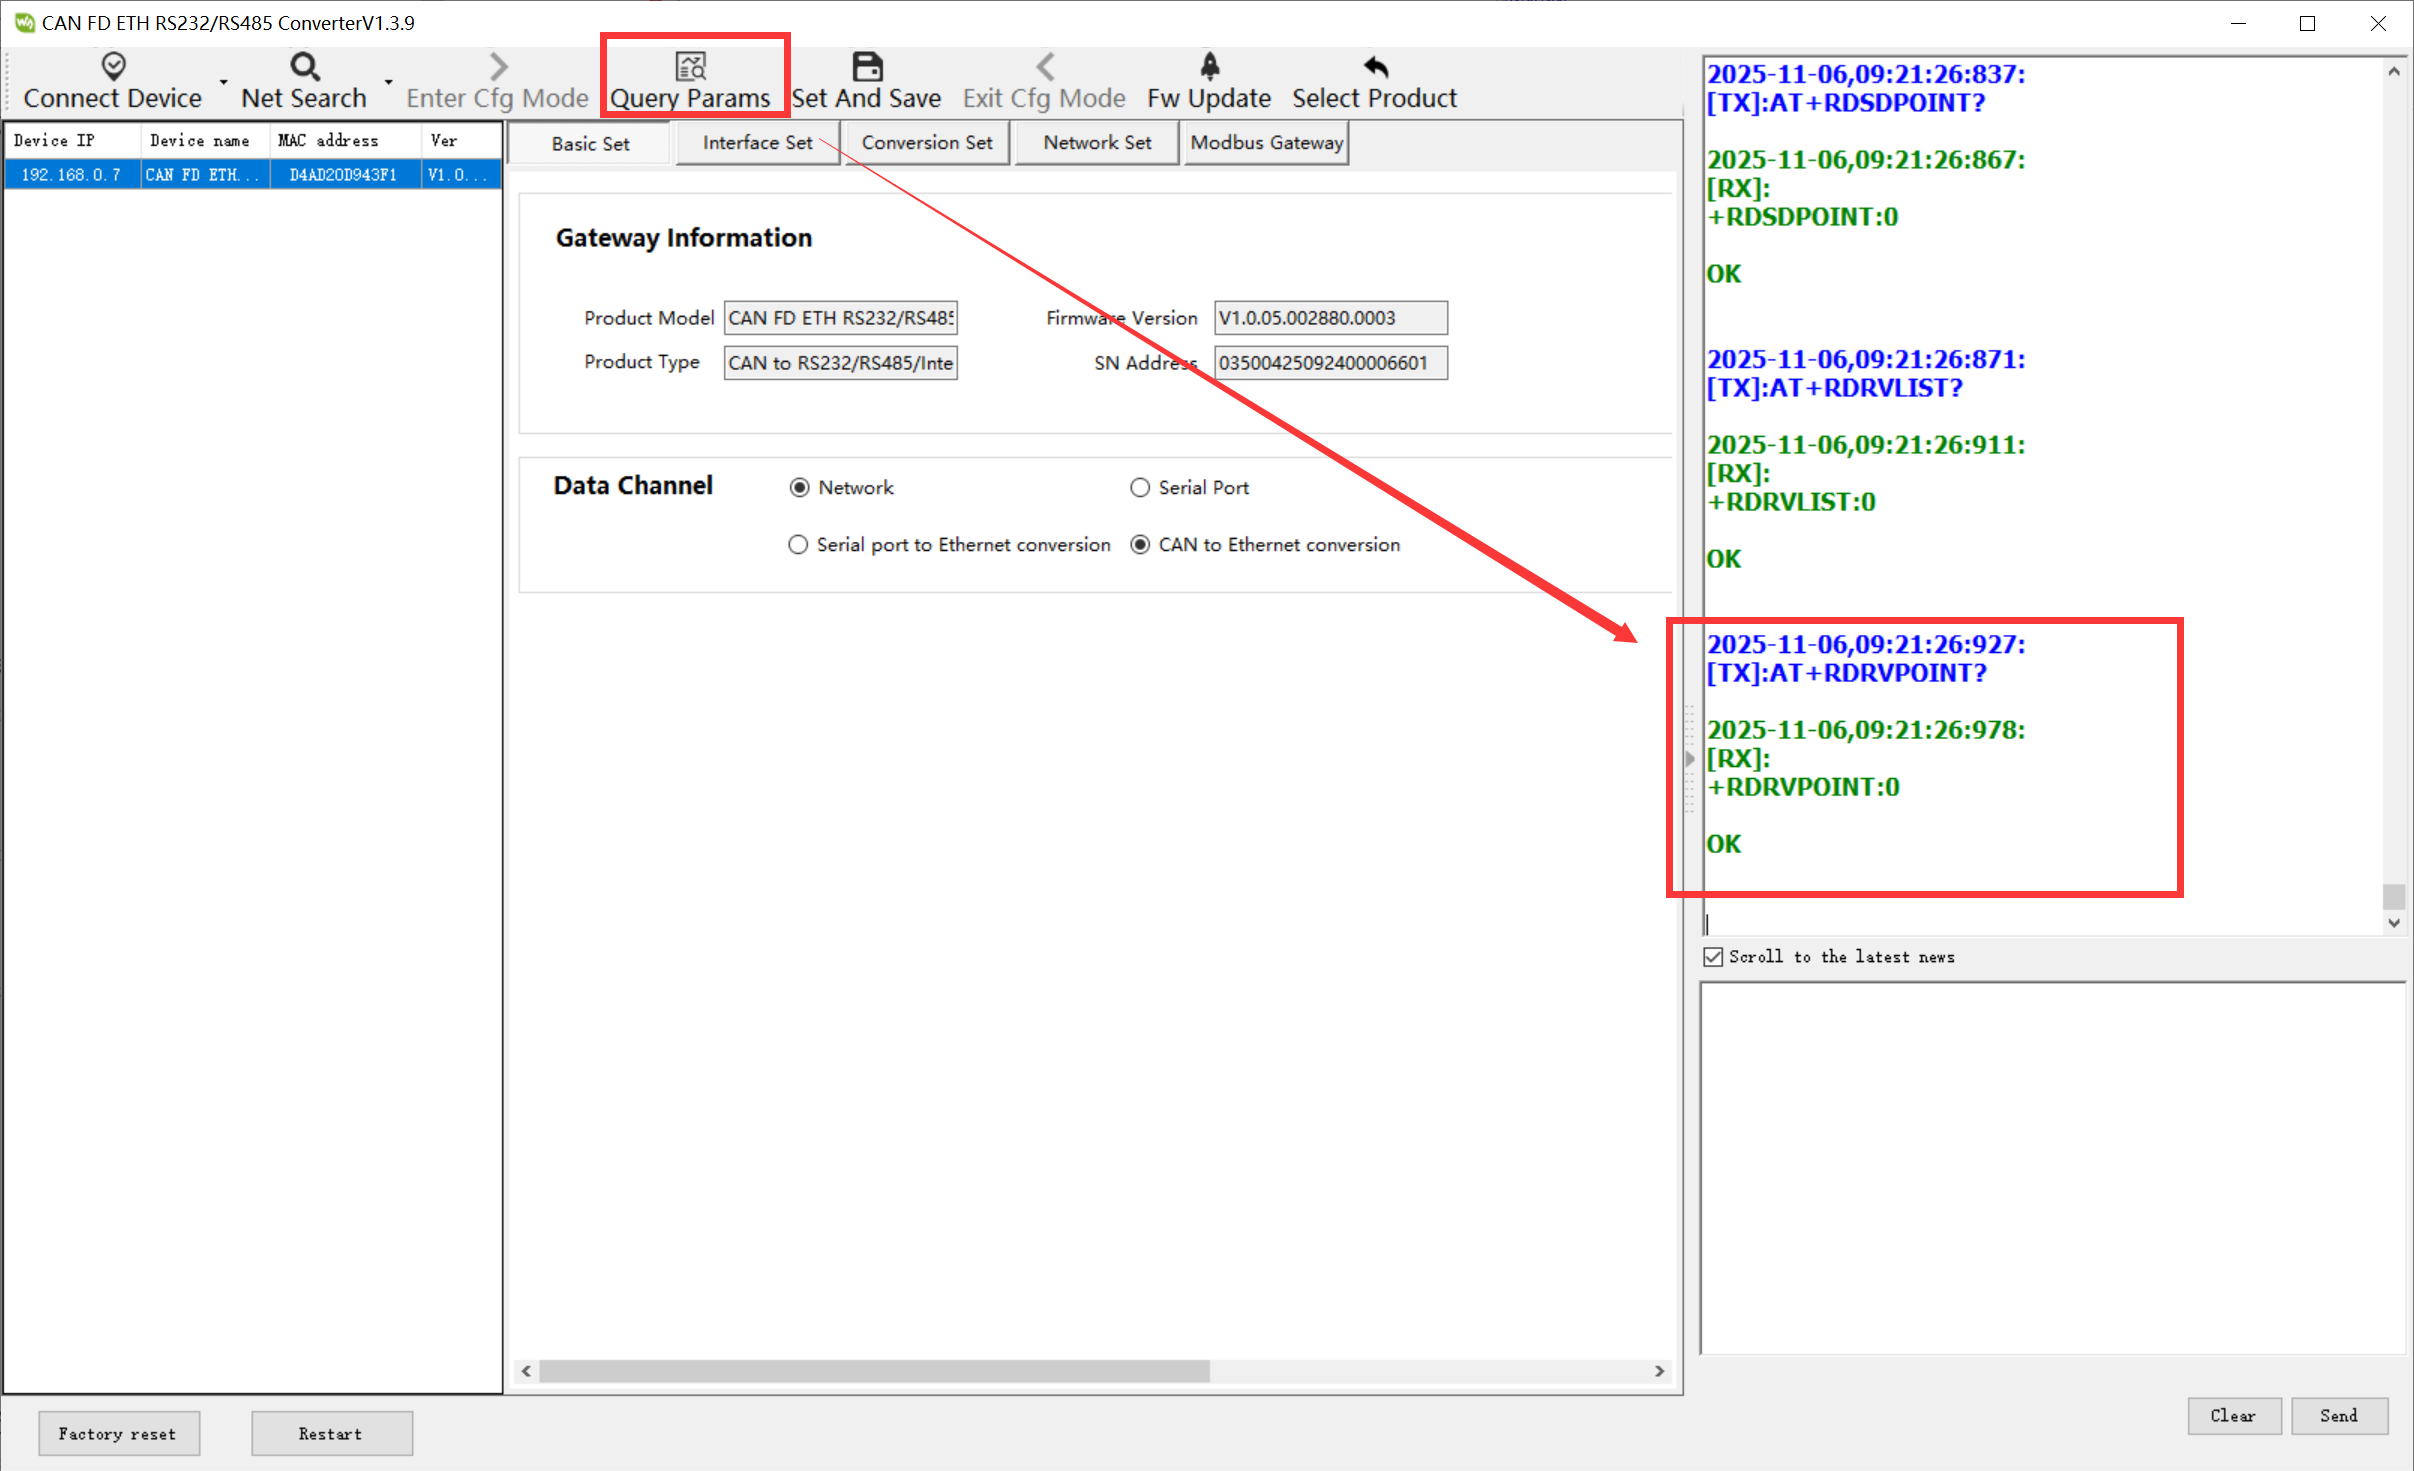Switch to the Interface Set tab
The image size is (2414, 1471).
757,142
